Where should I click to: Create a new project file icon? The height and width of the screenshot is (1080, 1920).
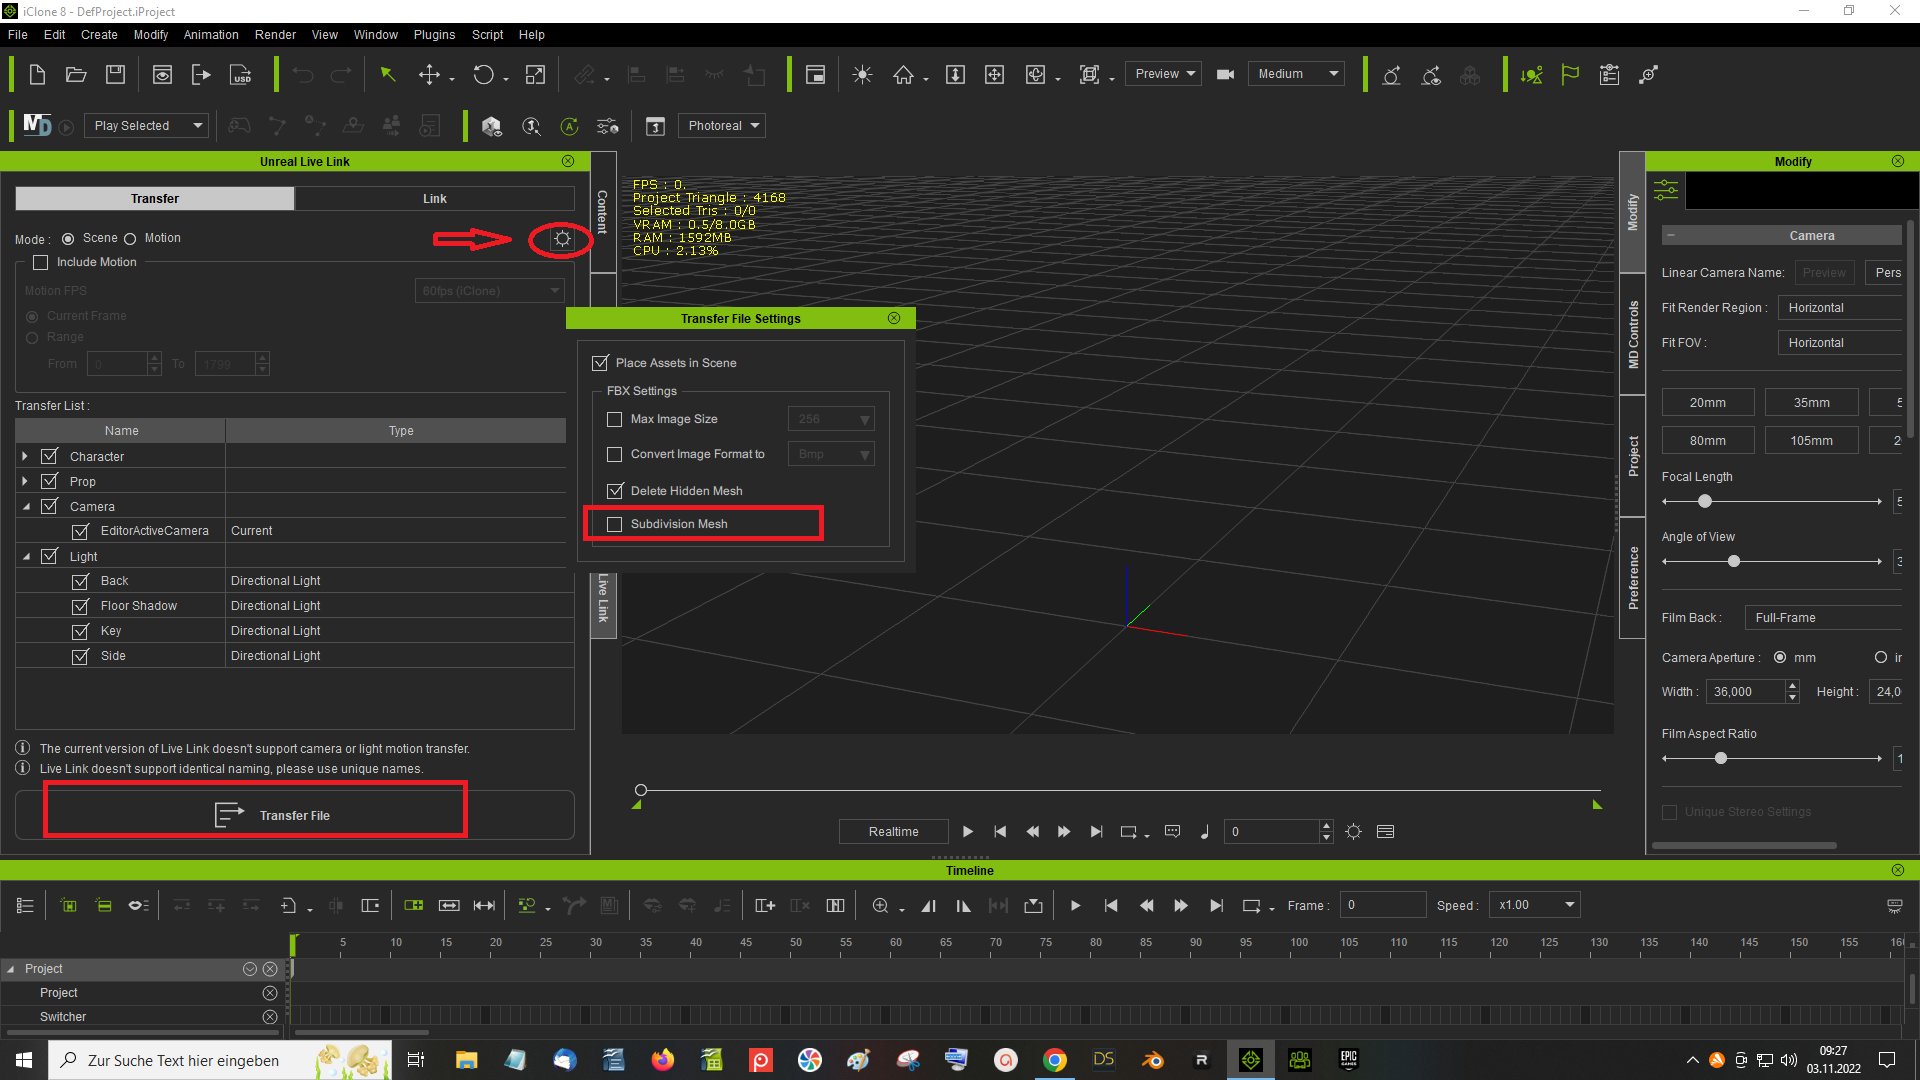[x=37, y=75]
